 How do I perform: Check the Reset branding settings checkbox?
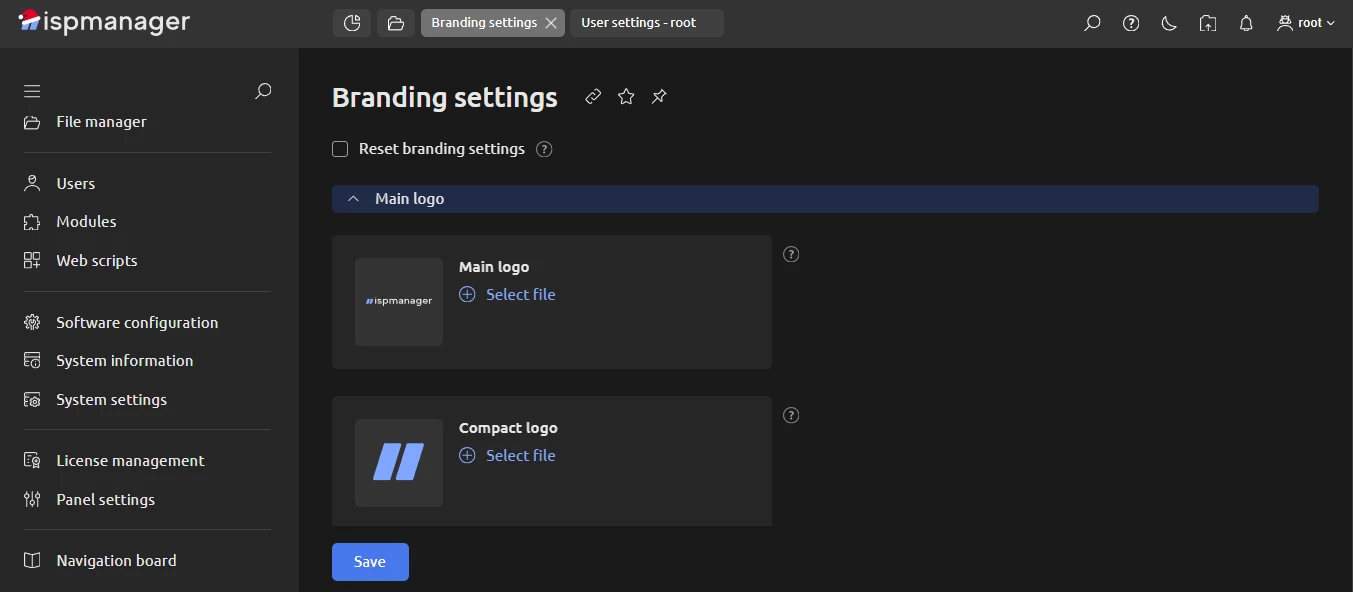340,148
